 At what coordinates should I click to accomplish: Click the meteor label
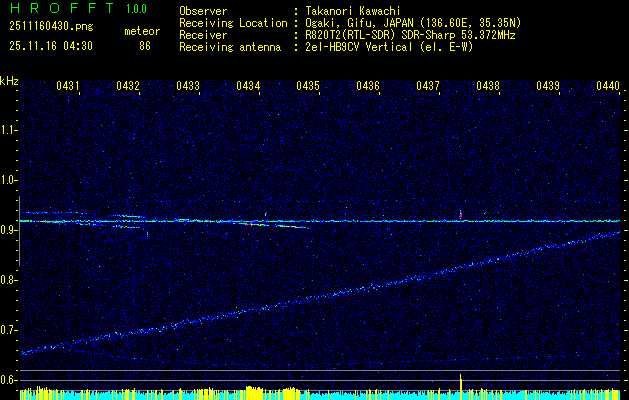pyautogui.click(x=142, y=31)
